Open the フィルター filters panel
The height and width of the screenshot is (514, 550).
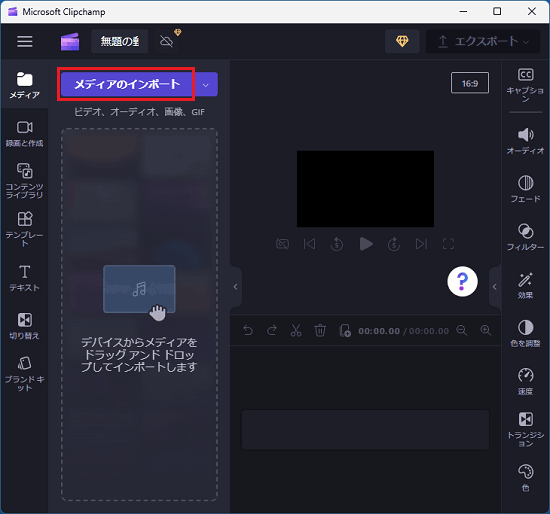click(x=525, y=238)
